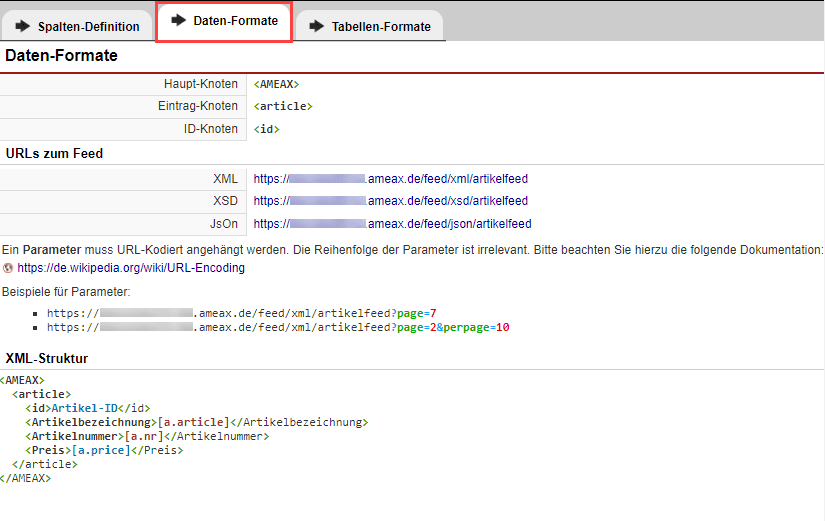825x521 pixels.
Task: Follow the JsOn artikelfeed link
Action: [392, 224]
